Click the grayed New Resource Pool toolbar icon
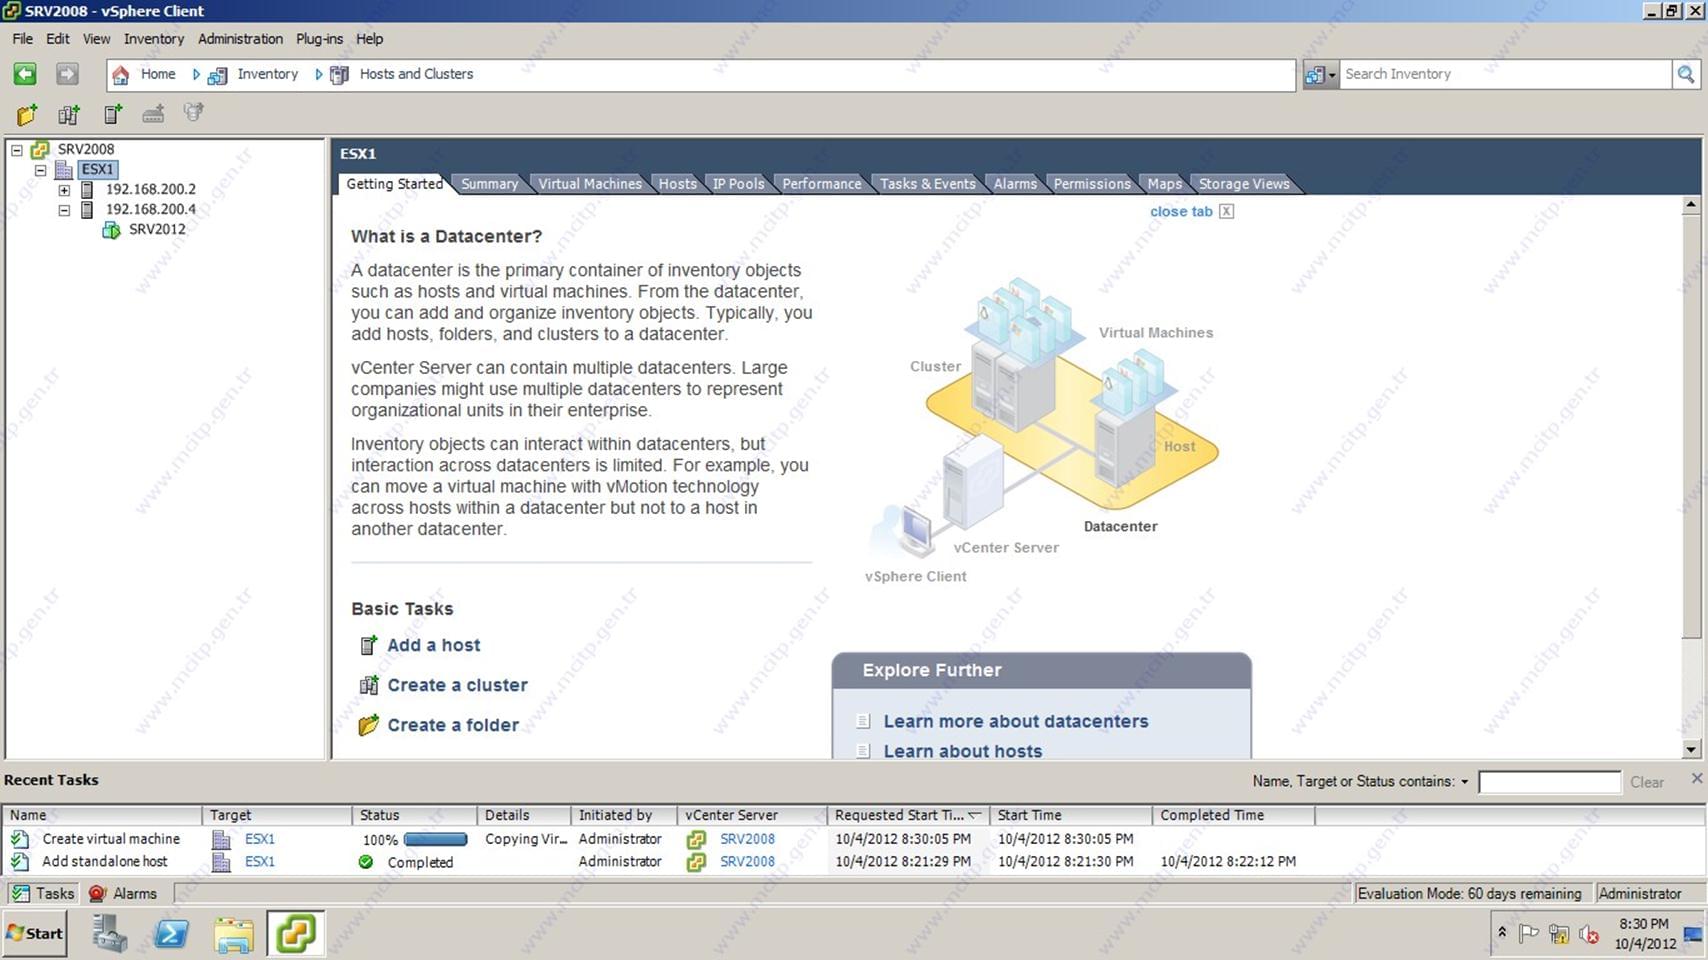Image resolution: width=1708 pixels, height=960 pixels. coord(194,113)
